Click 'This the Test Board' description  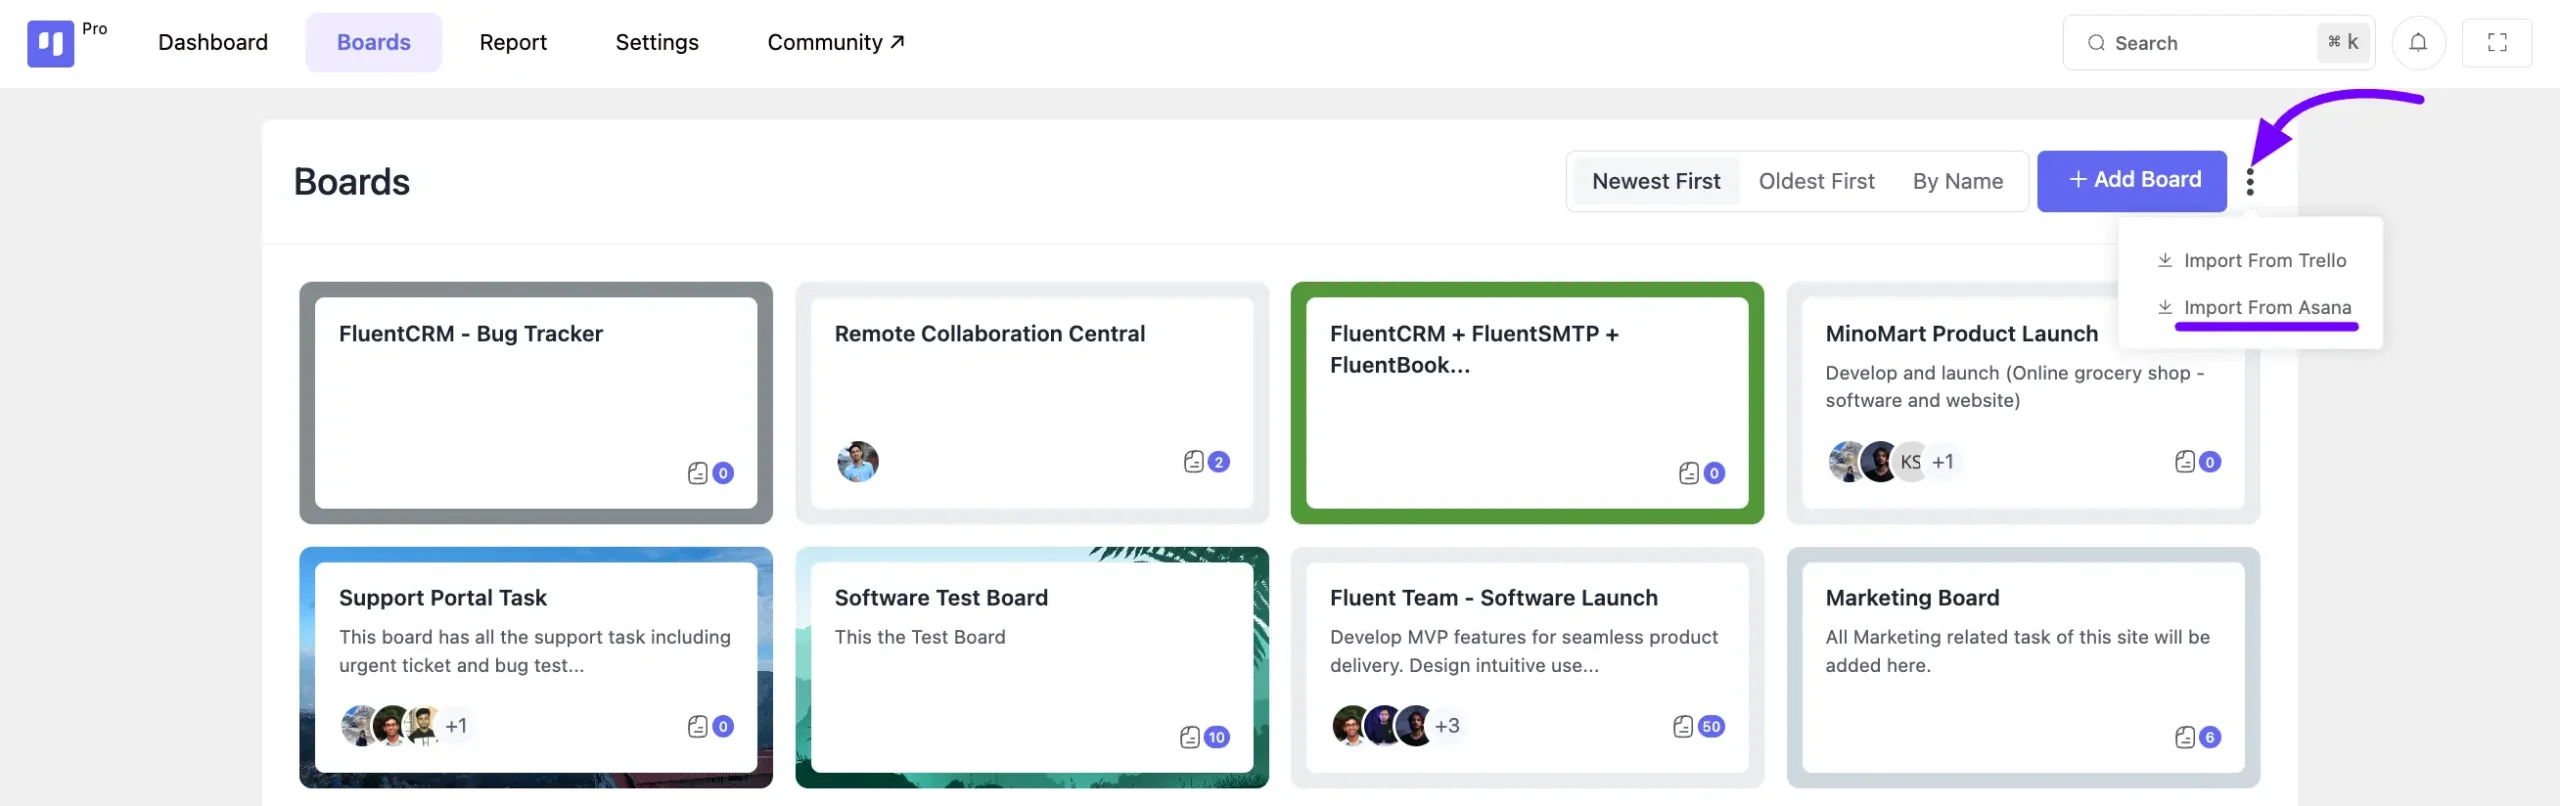point(920,637)
